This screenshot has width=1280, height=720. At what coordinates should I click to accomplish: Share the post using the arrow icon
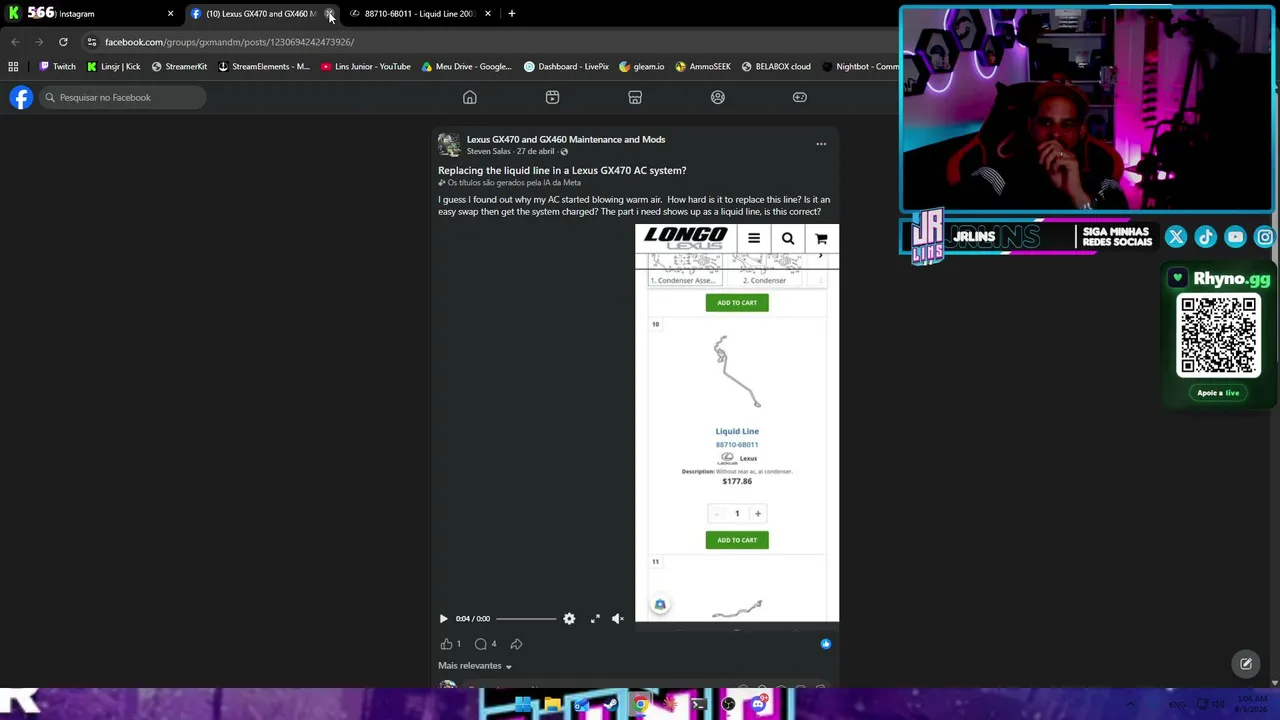click(516, 644)
